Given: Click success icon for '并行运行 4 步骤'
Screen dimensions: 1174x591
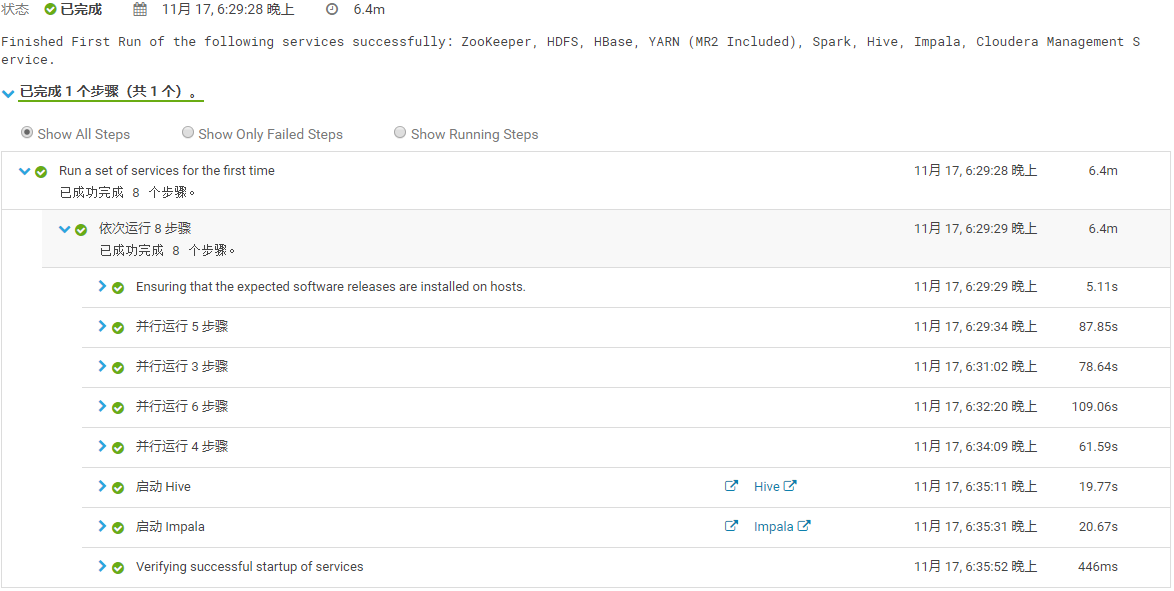Looking at the screenshot, I should (118, 447).
